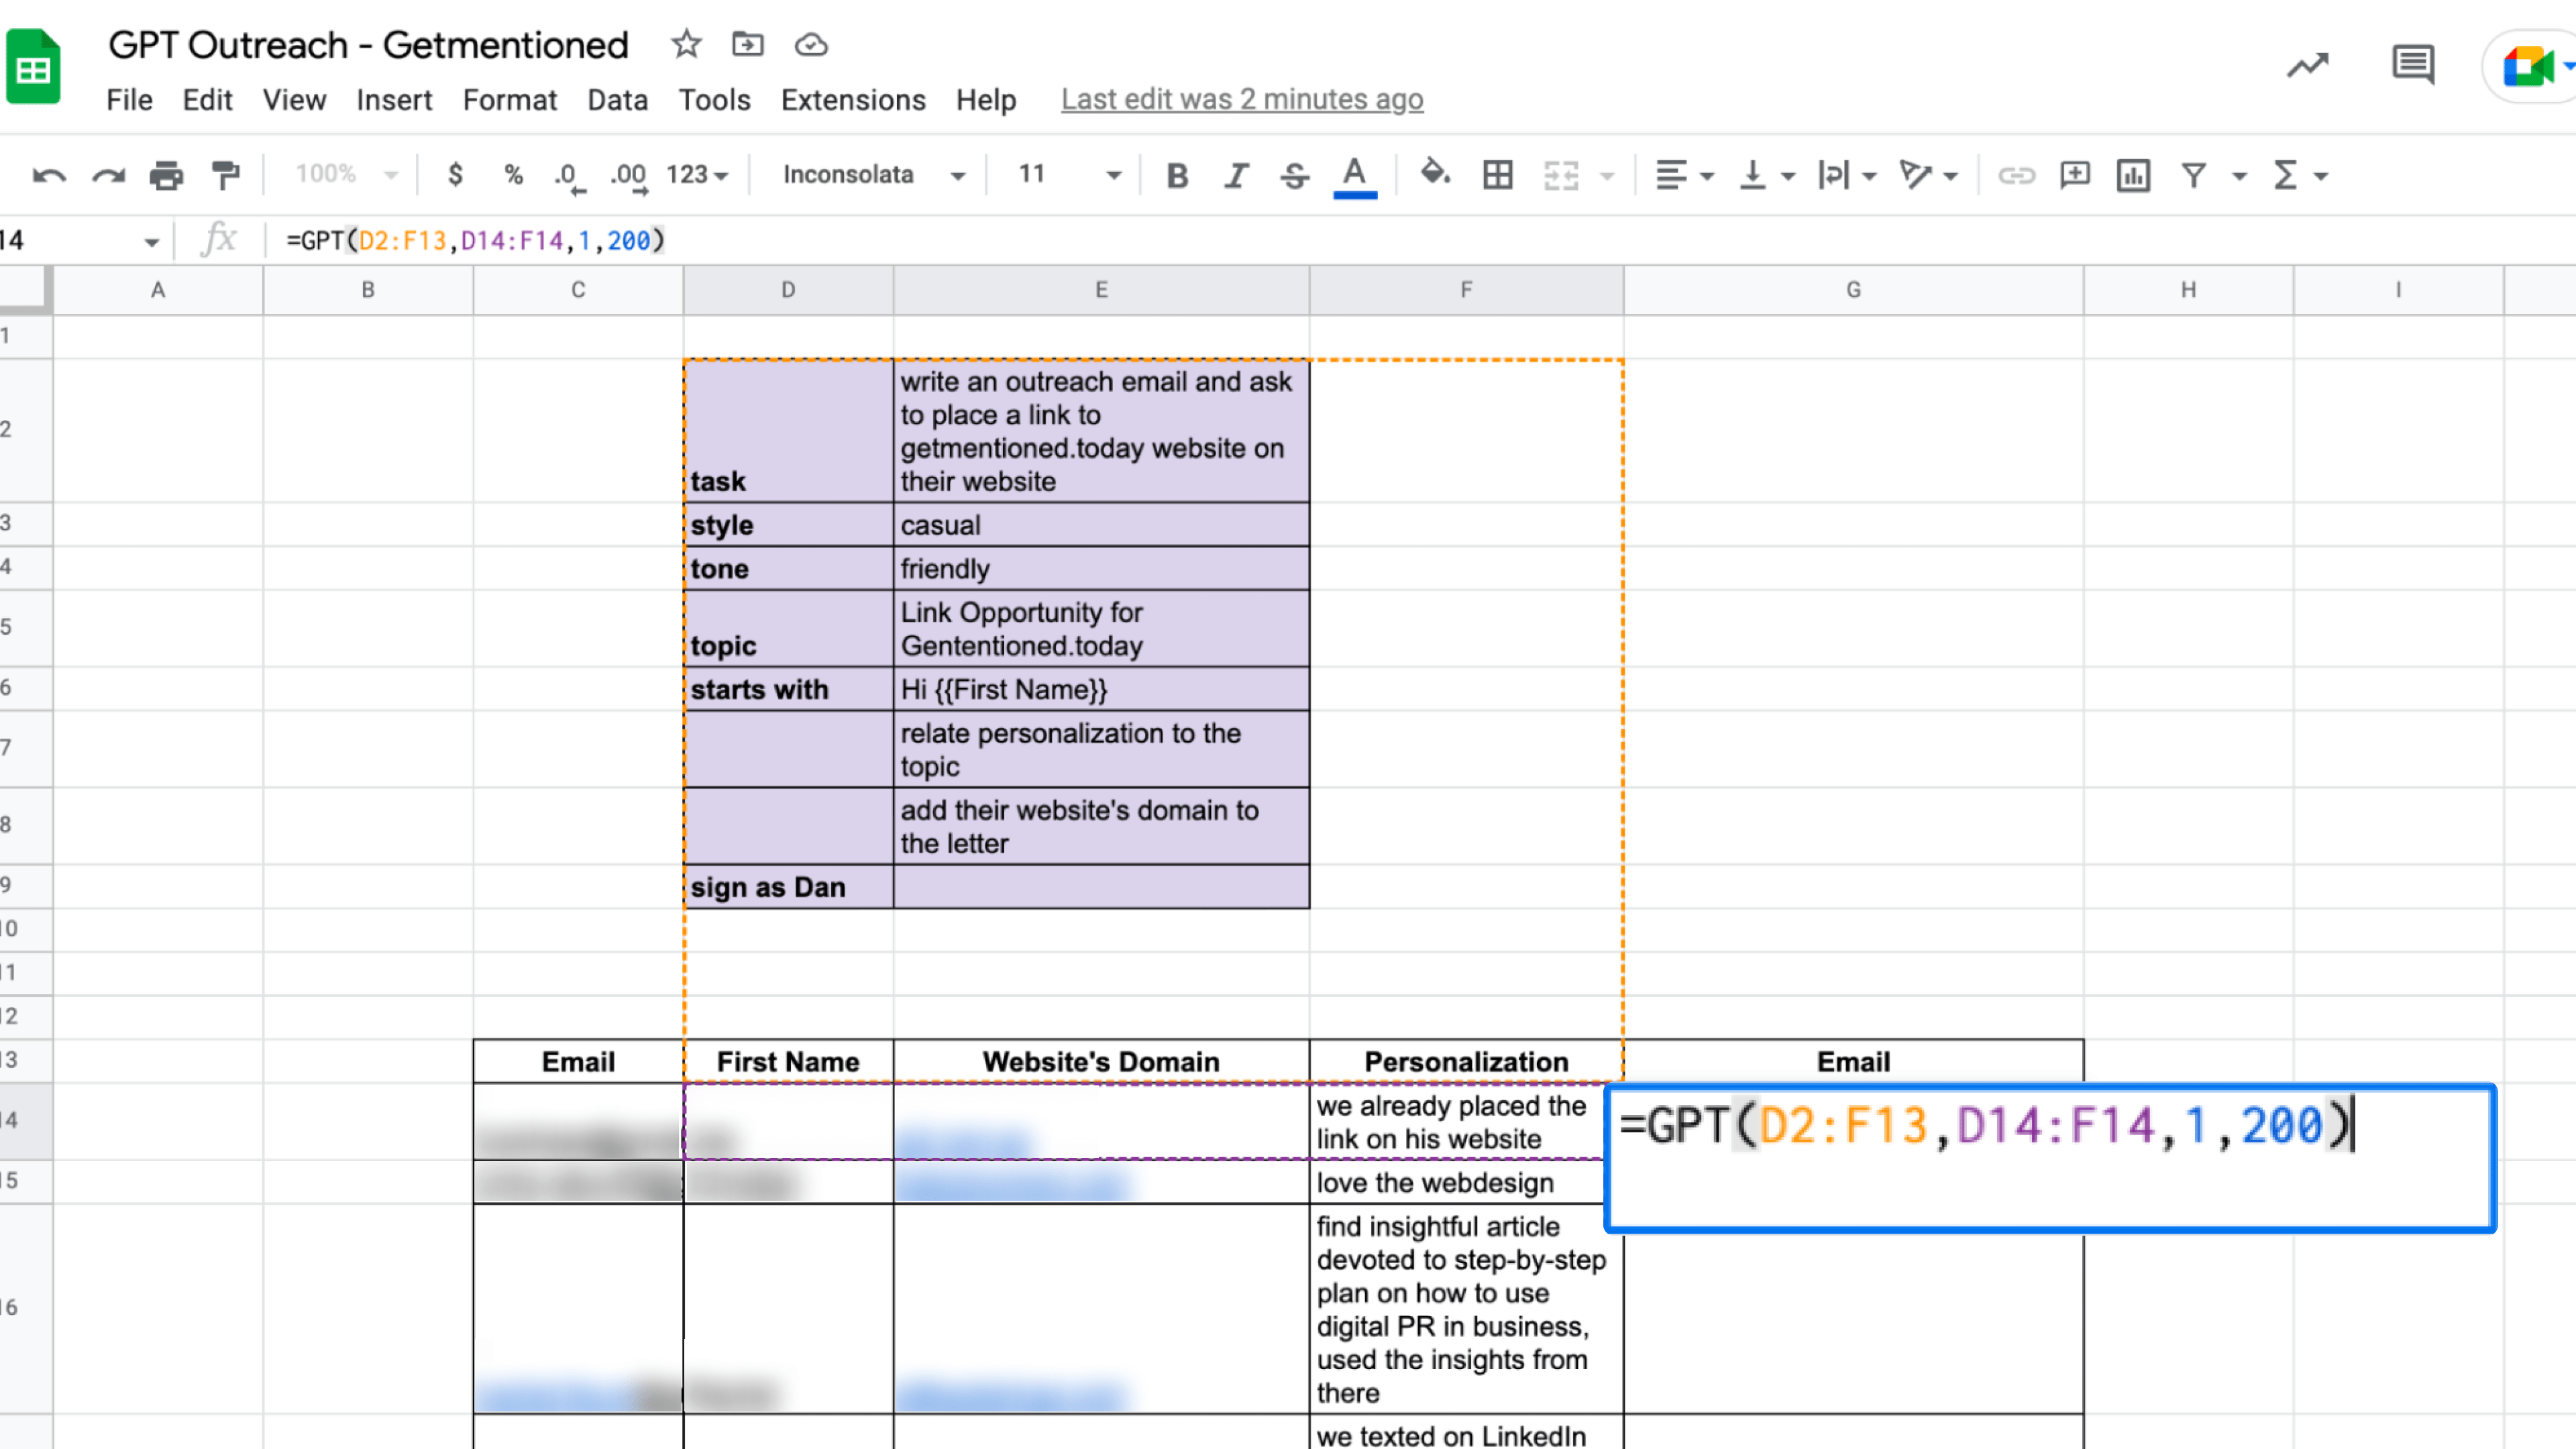Toggle bold formatting
The height and width of the screenshot is (1449, 2576).
1177,176
